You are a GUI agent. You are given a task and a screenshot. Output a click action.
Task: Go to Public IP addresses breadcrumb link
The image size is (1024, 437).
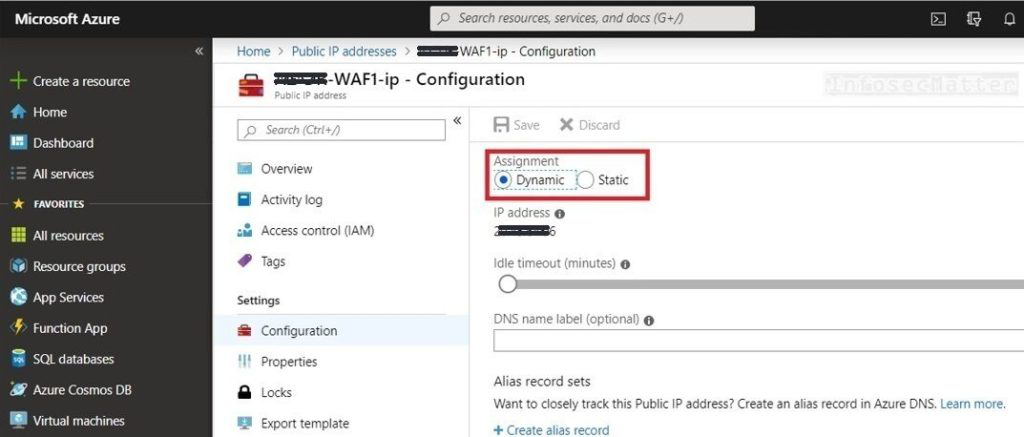click(x=344, y=52)
